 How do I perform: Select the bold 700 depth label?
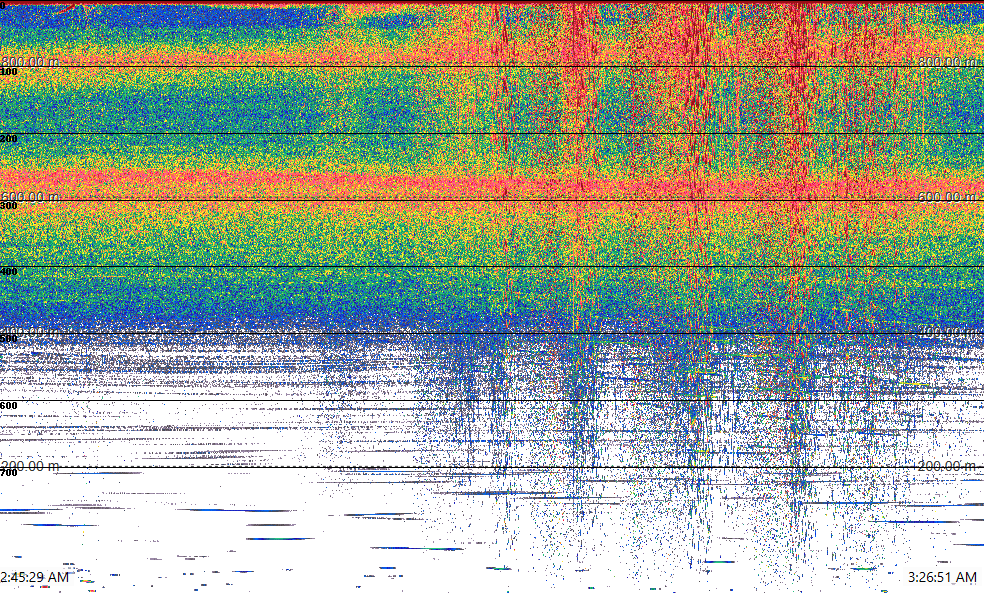pos(9,472)
